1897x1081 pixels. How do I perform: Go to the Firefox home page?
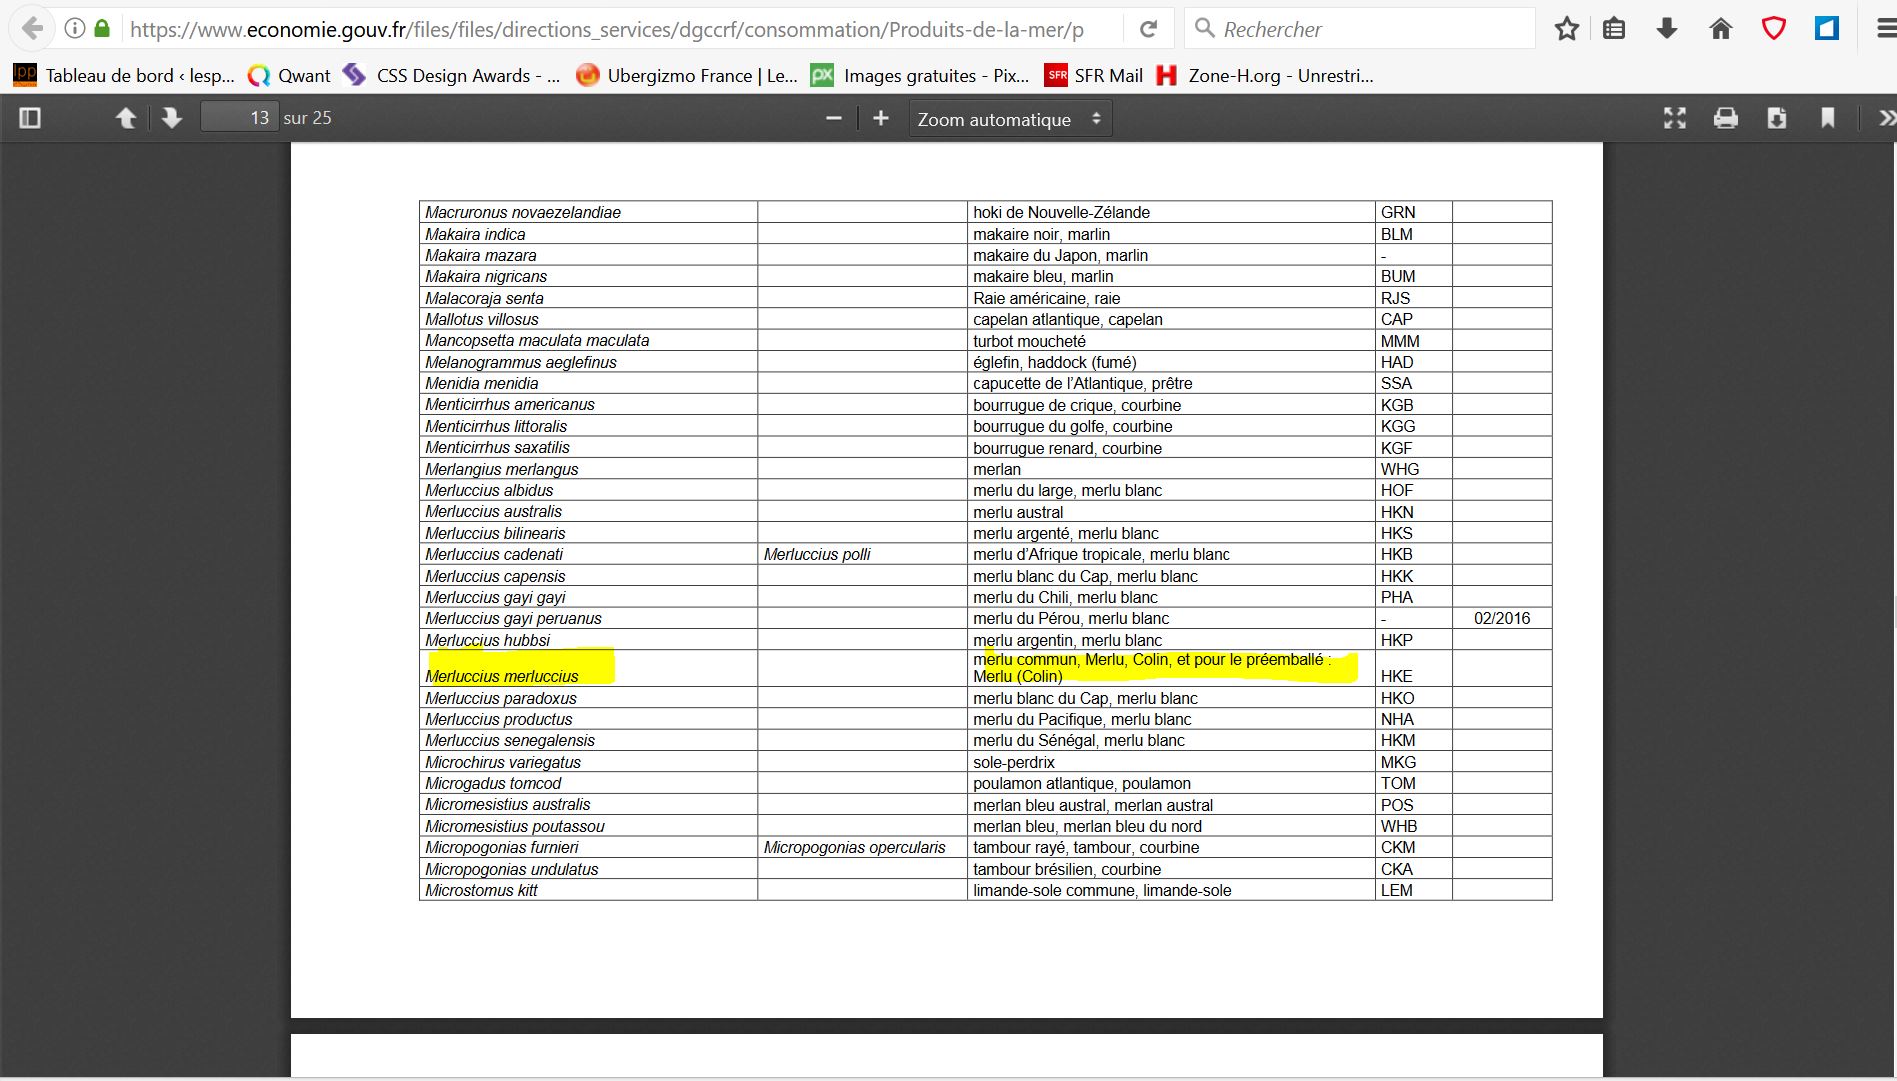coord(1720,29)
